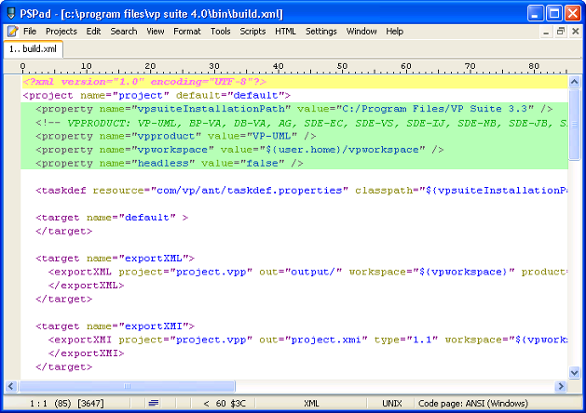The width and height of the screenshot is (586, 413).
Task: Click the target name="exportXML" line
Action: pos(115,258)
